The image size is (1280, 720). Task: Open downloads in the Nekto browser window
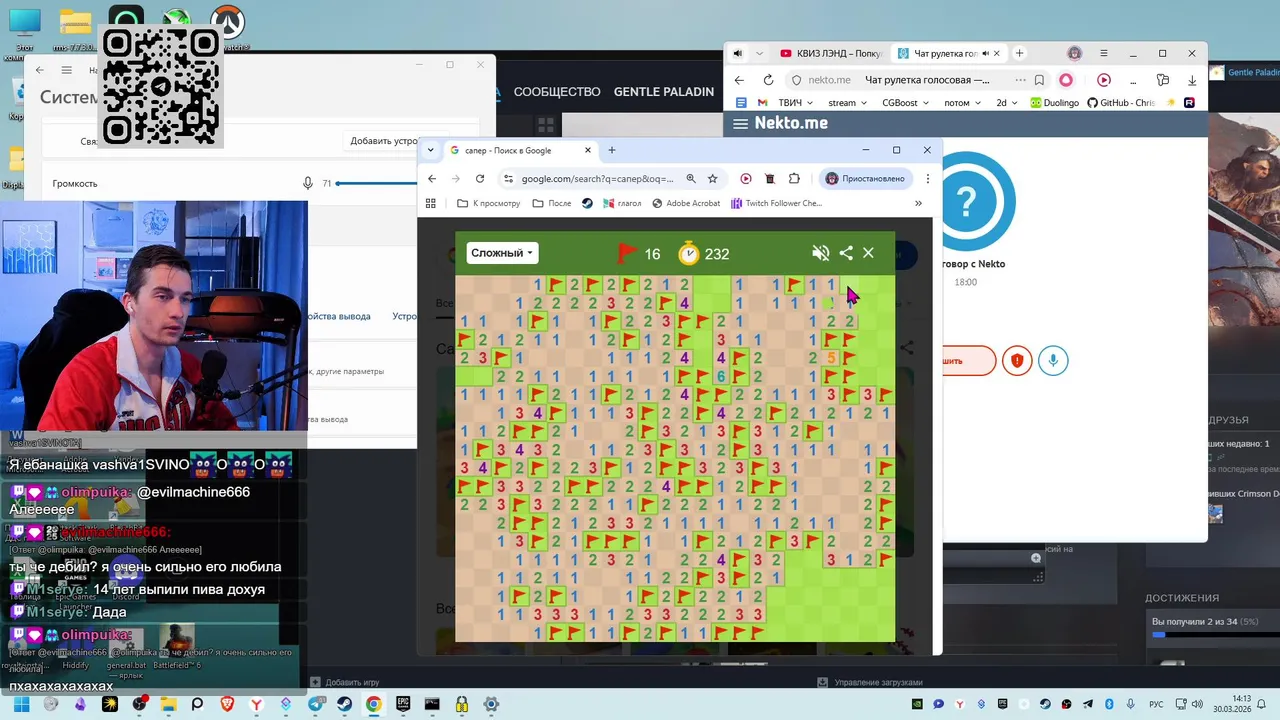[1192, 80]
